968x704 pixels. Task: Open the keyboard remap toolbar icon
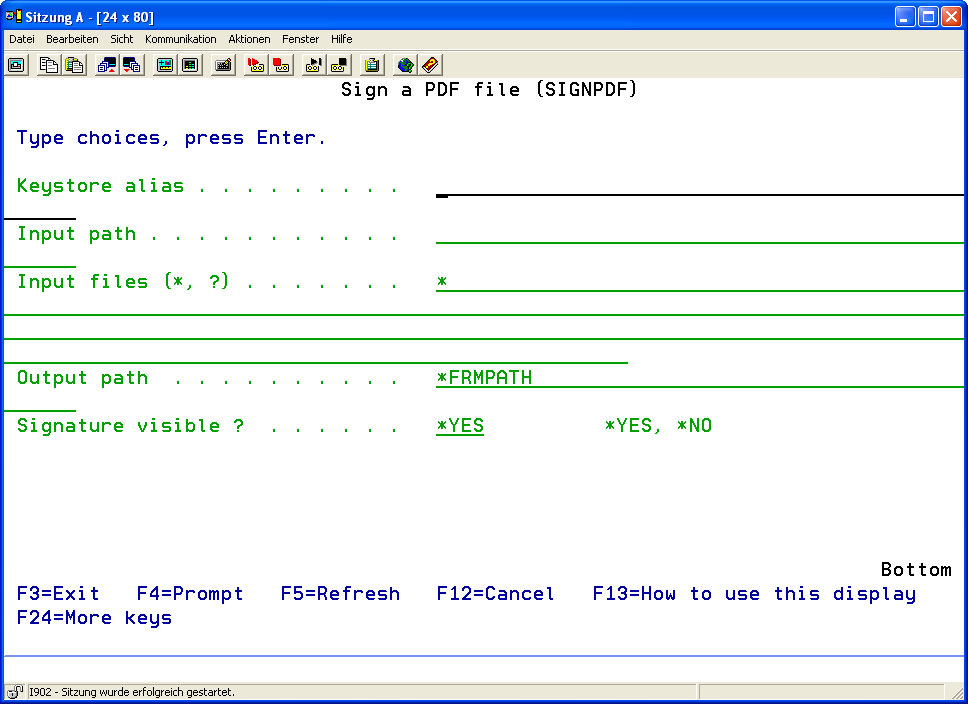point(224,65)
